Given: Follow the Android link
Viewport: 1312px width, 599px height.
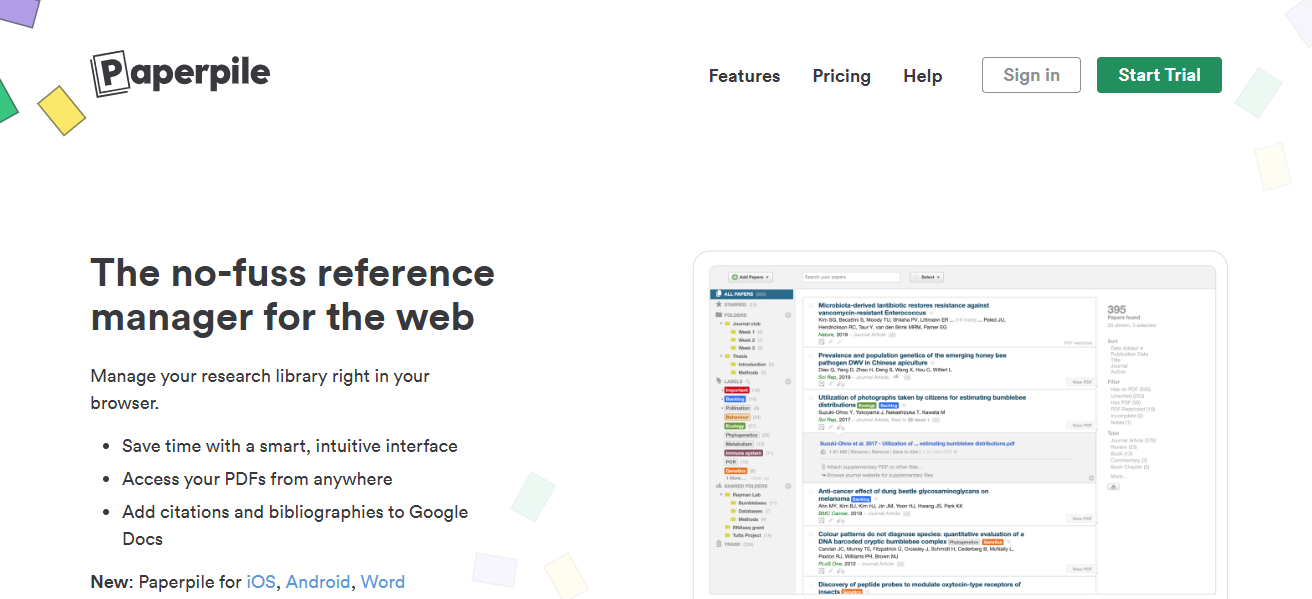Looking at the screenshot, I should pos(318,582).
